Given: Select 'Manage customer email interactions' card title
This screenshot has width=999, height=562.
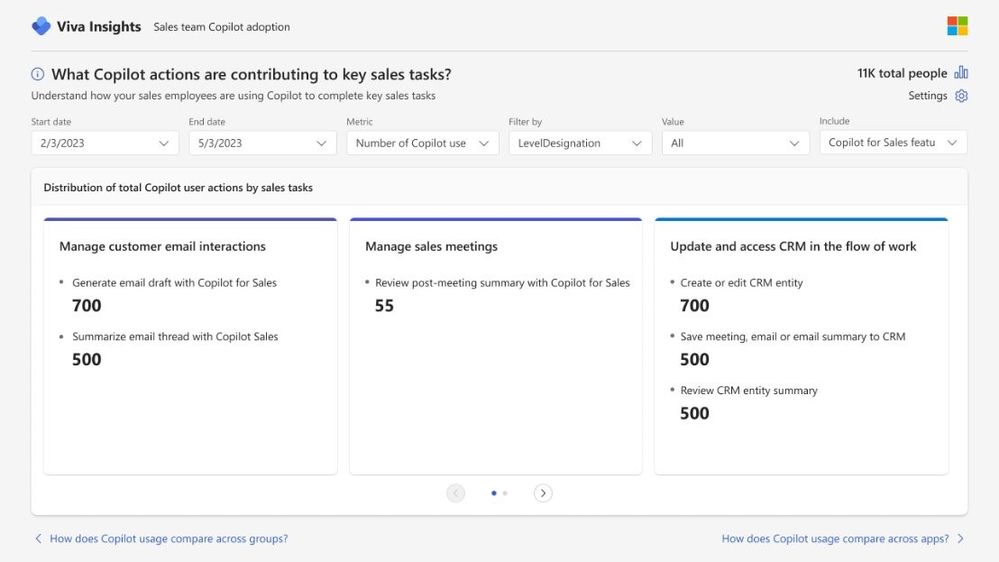Looking at the screenshot, I should click(x=162, y=247).
